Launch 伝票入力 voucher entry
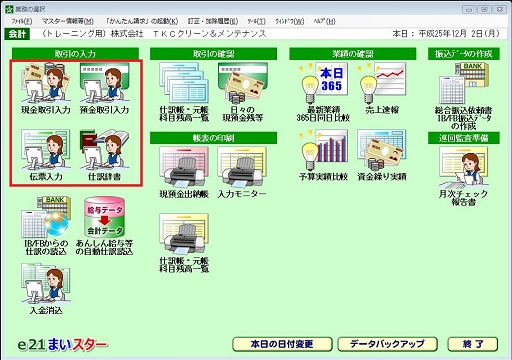Image resolution: width=512 pixels, height=360 pixels. (x=46, y=155)
